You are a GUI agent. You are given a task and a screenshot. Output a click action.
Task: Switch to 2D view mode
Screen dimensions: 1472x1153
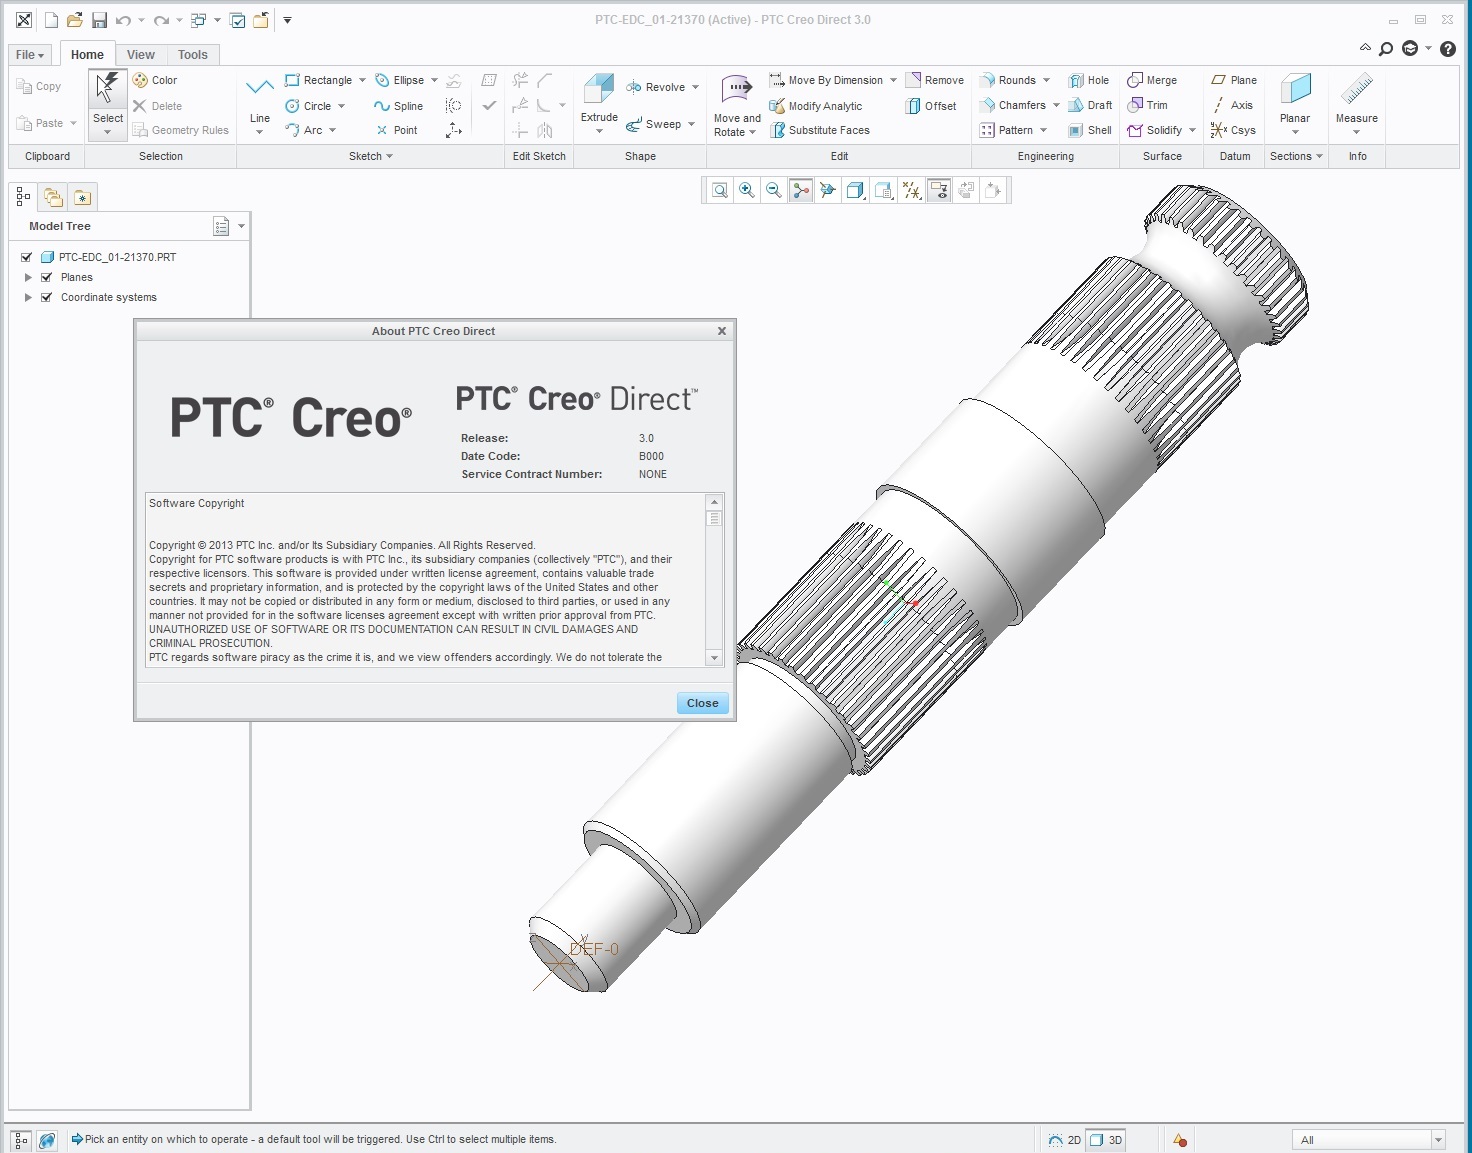coord(1065,1140)
